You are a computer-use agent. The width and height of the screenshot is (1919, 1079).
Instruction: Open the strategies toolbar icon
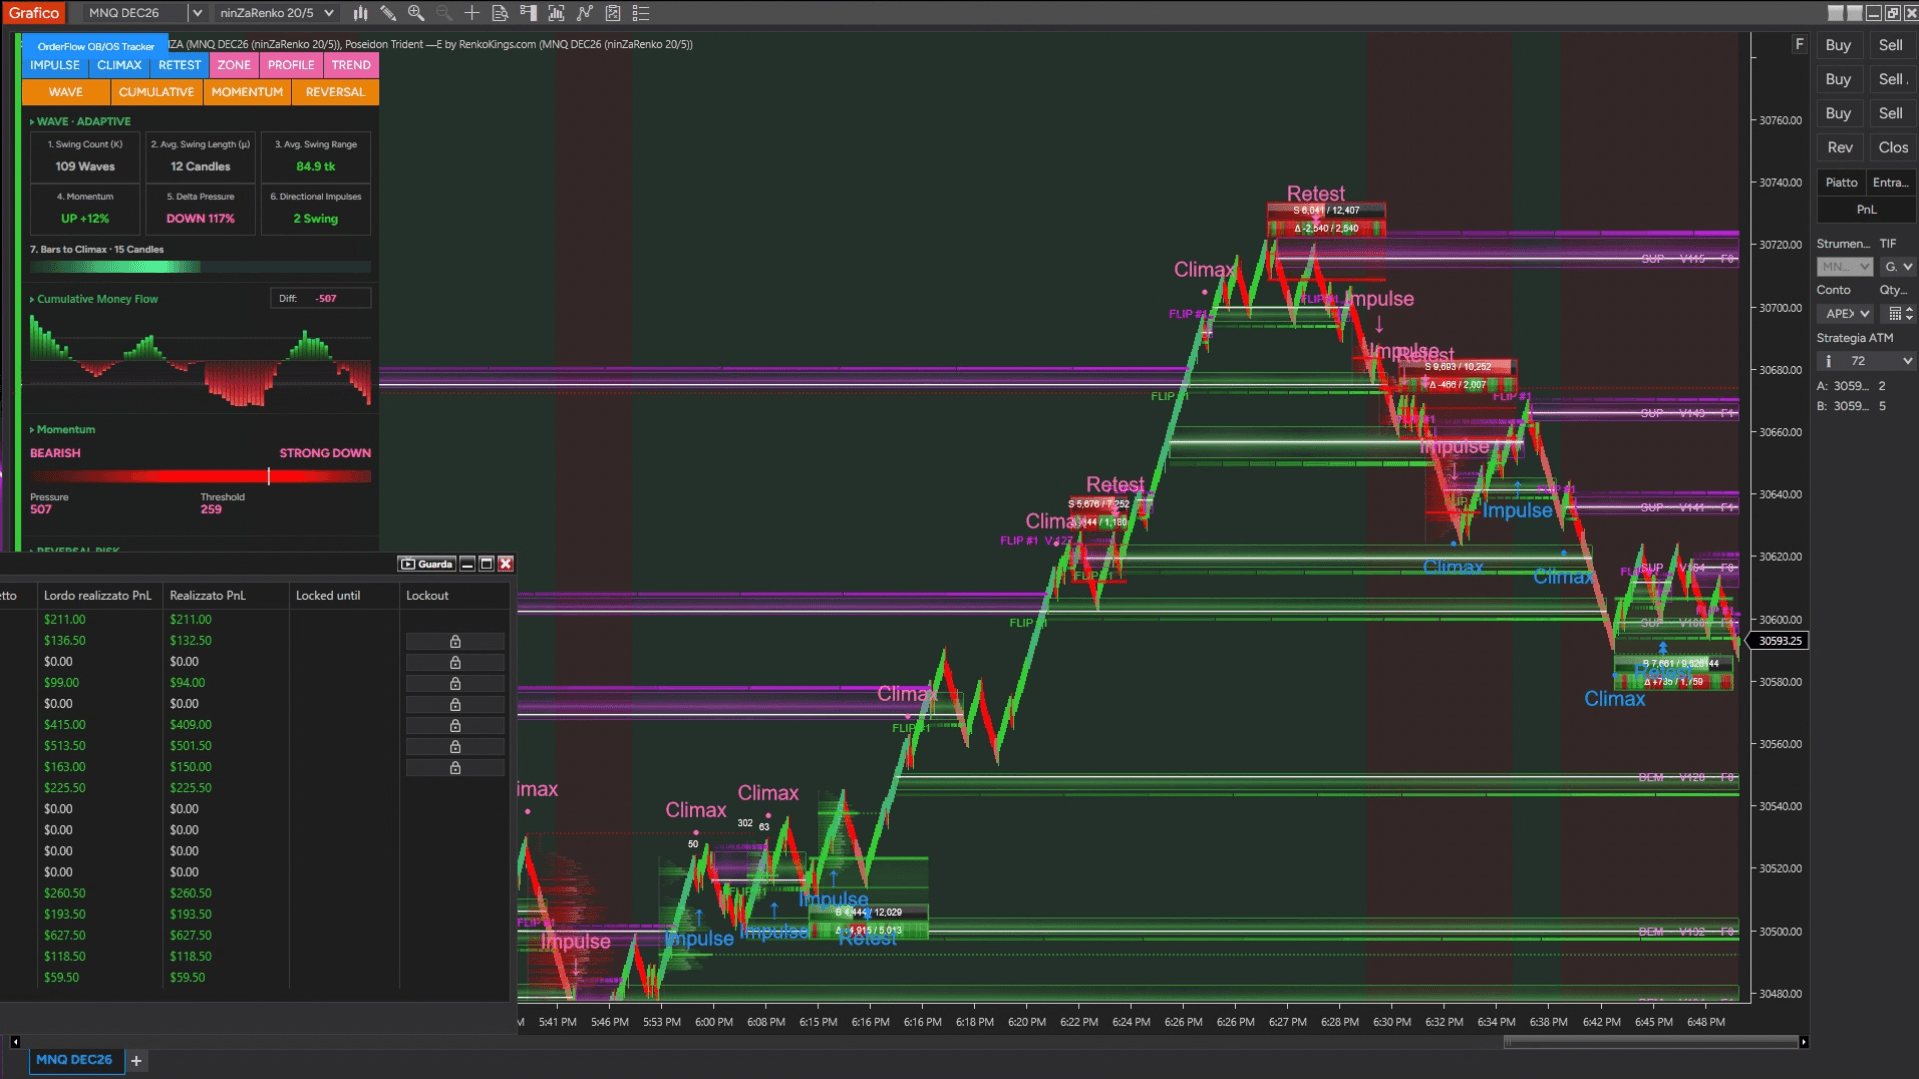pos(613,13)
